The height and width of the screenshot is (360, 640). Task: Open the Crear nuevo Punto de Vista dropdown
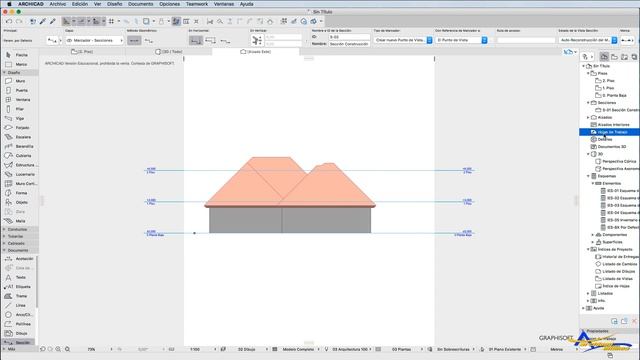coord(402,40)
